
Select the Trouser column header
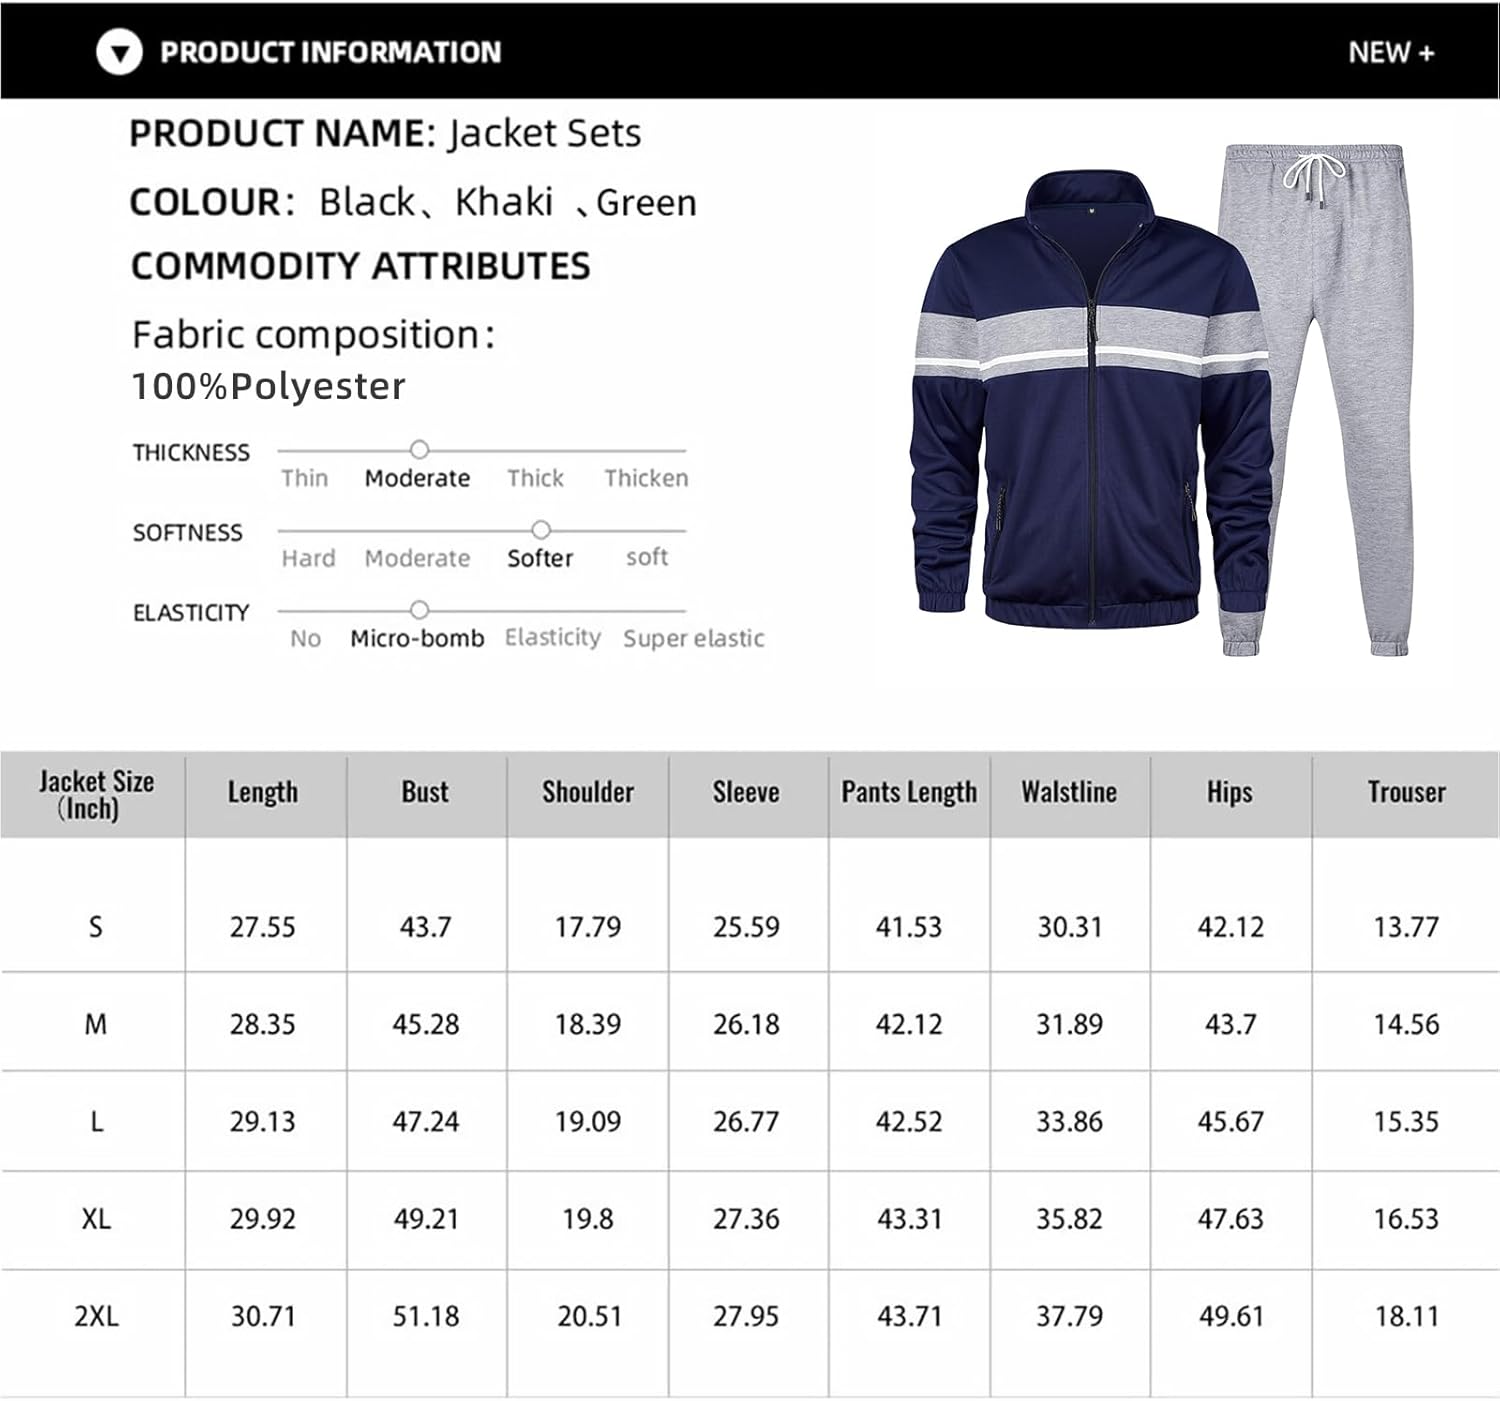click(x=1406, y=792)
